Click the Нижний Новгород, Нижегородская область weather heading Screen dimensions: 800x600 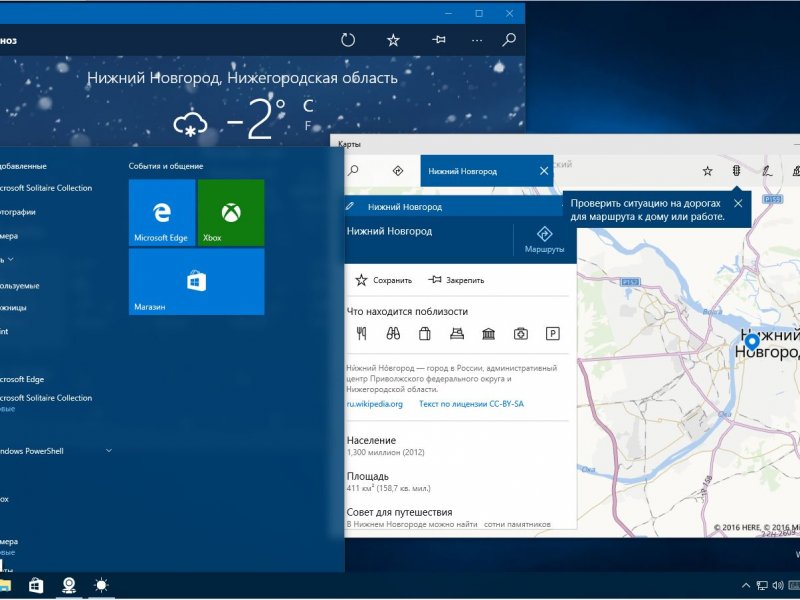coord(242,78)
